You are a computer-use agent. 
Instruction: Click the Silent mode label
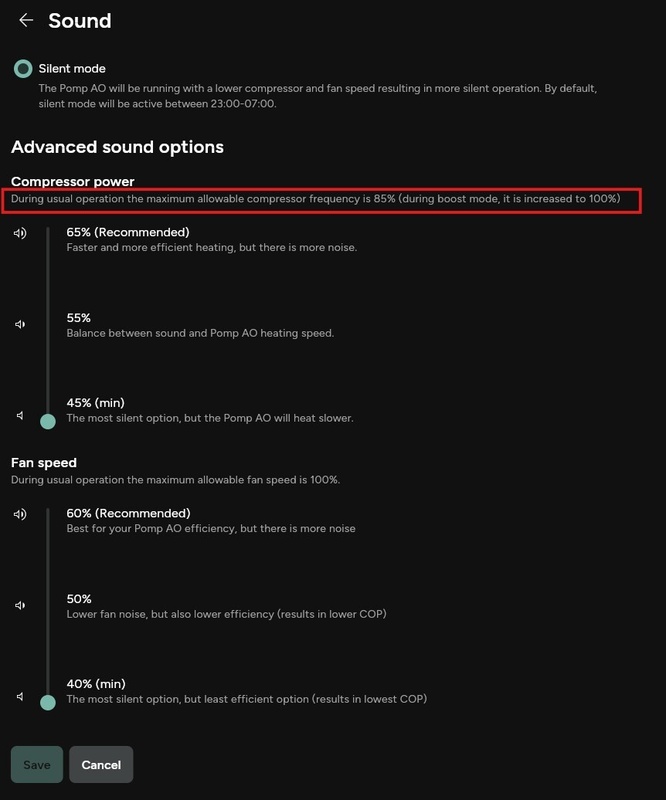click(72, 69)
